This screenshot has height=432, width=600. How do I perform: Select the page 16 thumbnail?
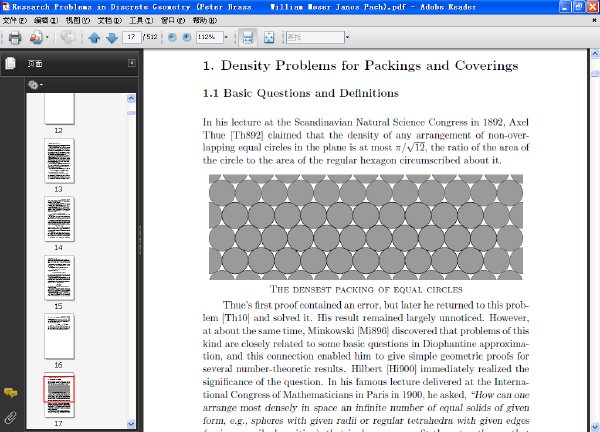59,336
